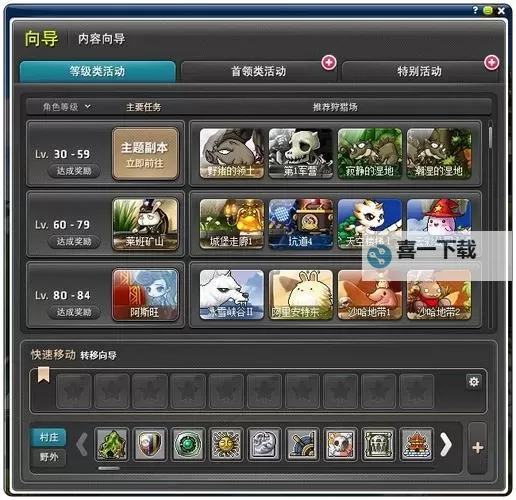
Task: Click plus icon on 特别活动 tab
Action: point(491,63)
